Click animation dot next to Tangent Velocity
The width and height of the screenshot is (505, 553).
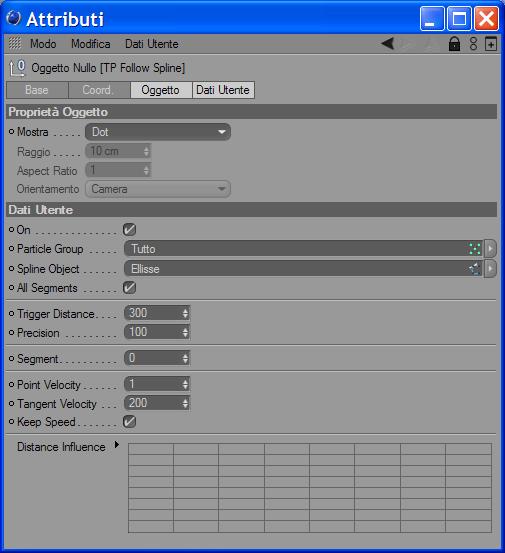pos(11,403)
